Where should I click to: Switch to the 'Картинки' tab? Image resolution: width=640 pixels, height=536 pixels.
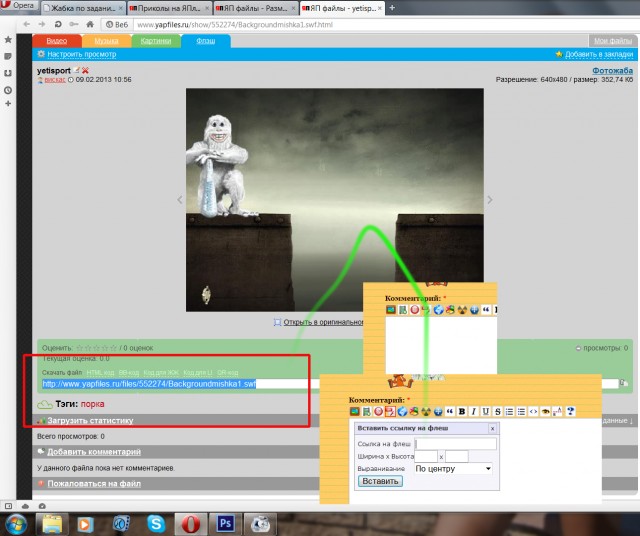tap(155, 41)
